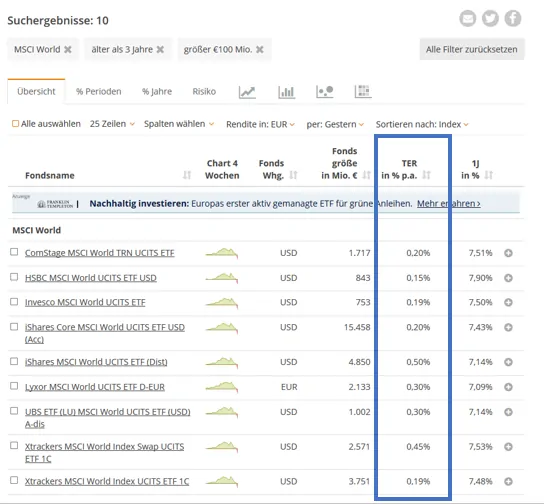Screen dimensions: 544x504
Task: Tick the Alle auswählen checkbox
Action: (x=15, y=124)
